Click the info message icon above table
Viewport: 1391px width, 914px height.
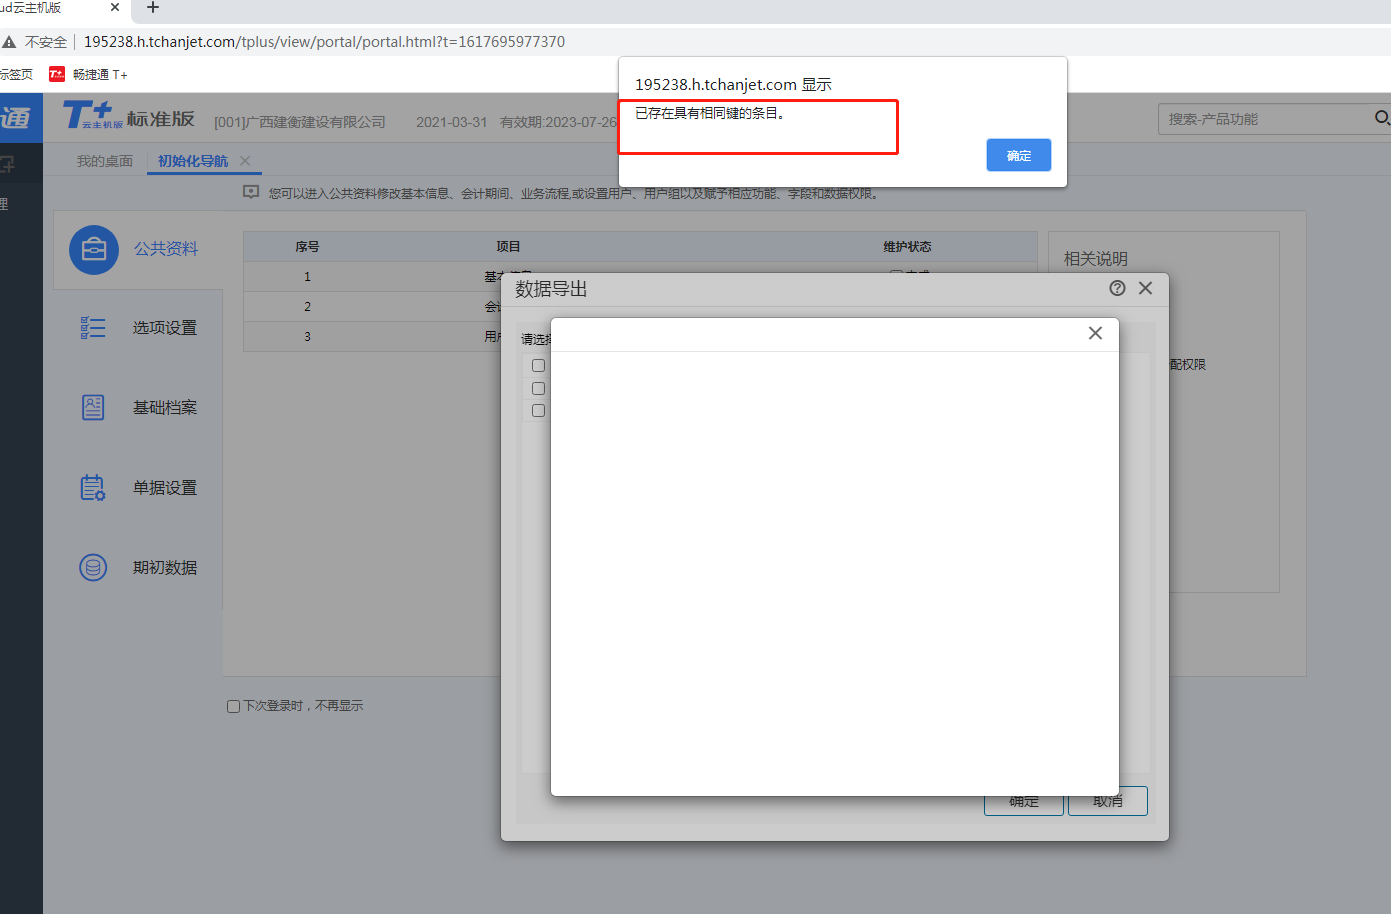coord(251,192)
